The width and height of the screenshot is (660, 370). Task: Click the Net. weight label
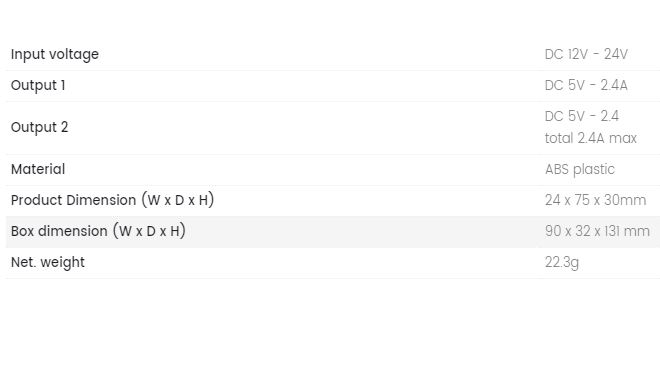(x=48, y=263)
